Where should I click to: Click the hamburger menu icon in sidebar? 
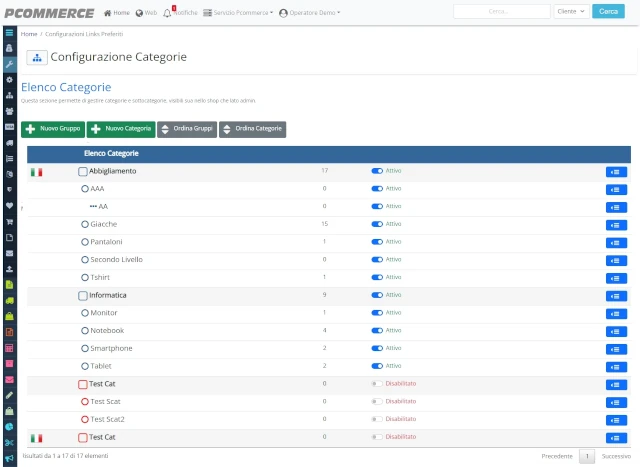[x=9, y=33]
